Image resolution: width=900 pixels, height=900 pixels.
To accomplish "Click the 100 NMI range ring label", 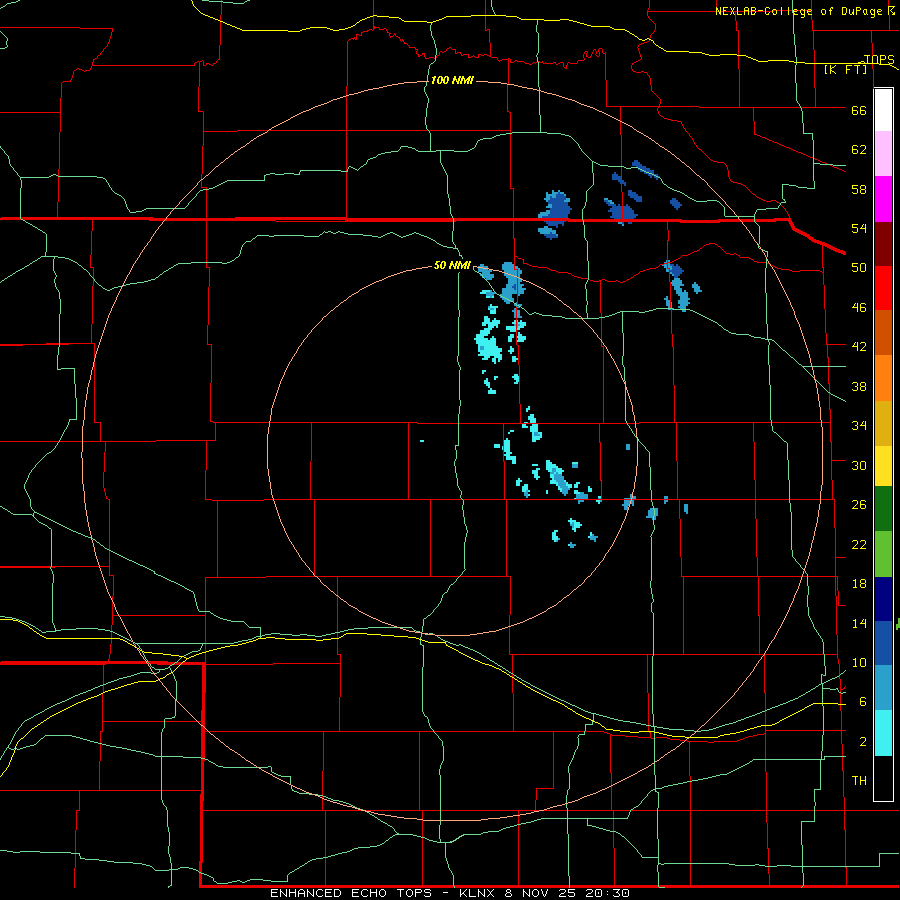I will point(452,80).
